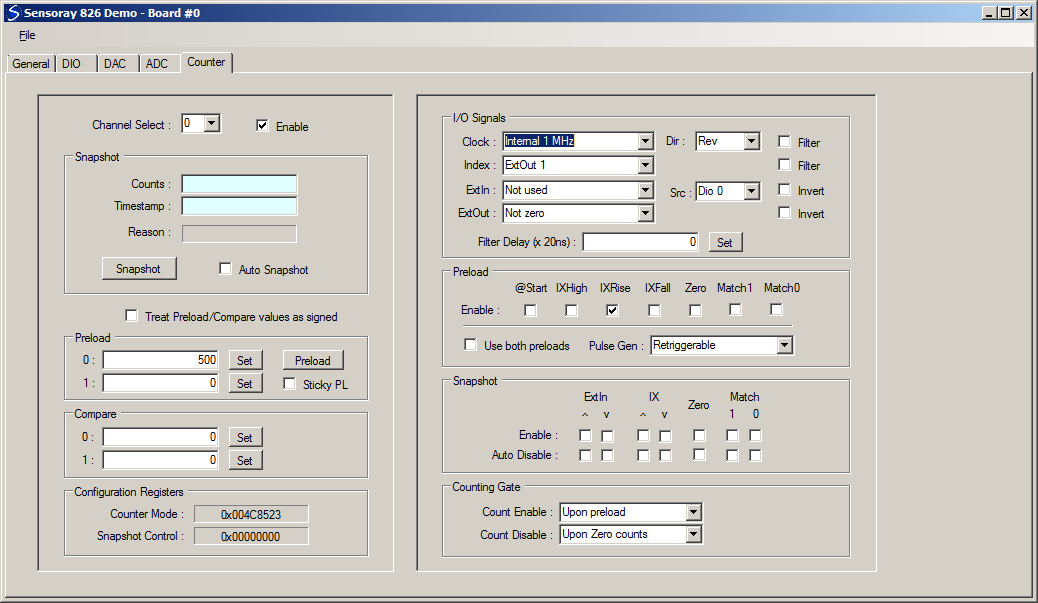Tick the Sticky PL checkbox
Viewport: 1038px width, 603px height.
point(289,383)
